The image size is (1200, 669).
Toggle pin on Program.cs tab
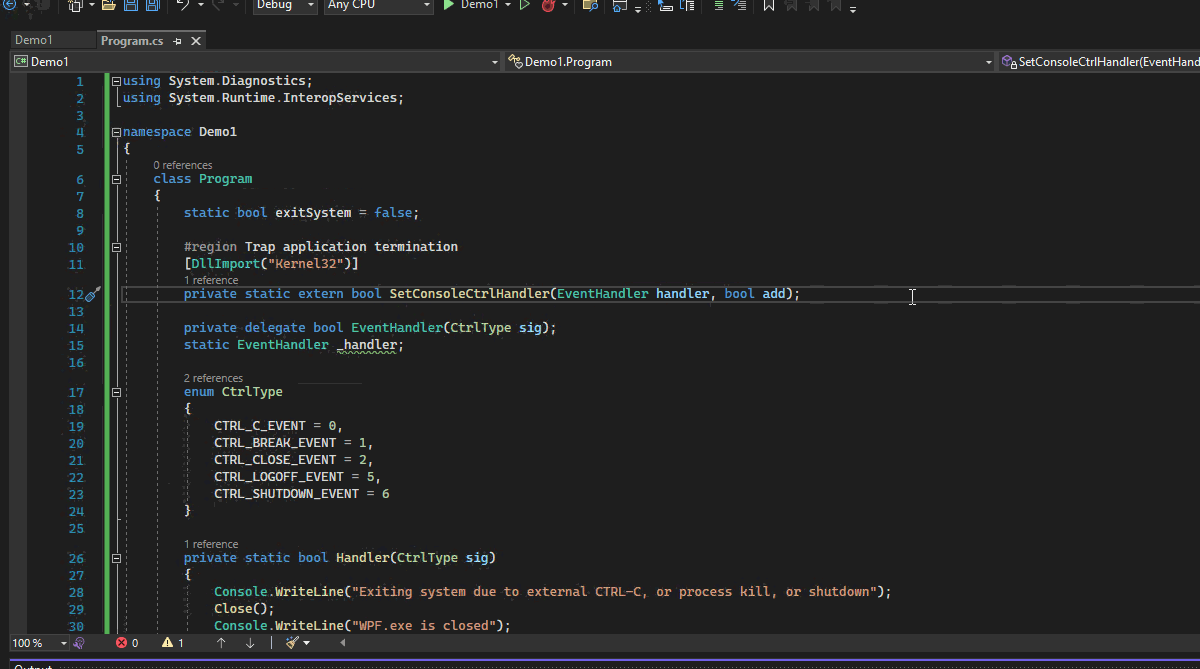[177, 41]
